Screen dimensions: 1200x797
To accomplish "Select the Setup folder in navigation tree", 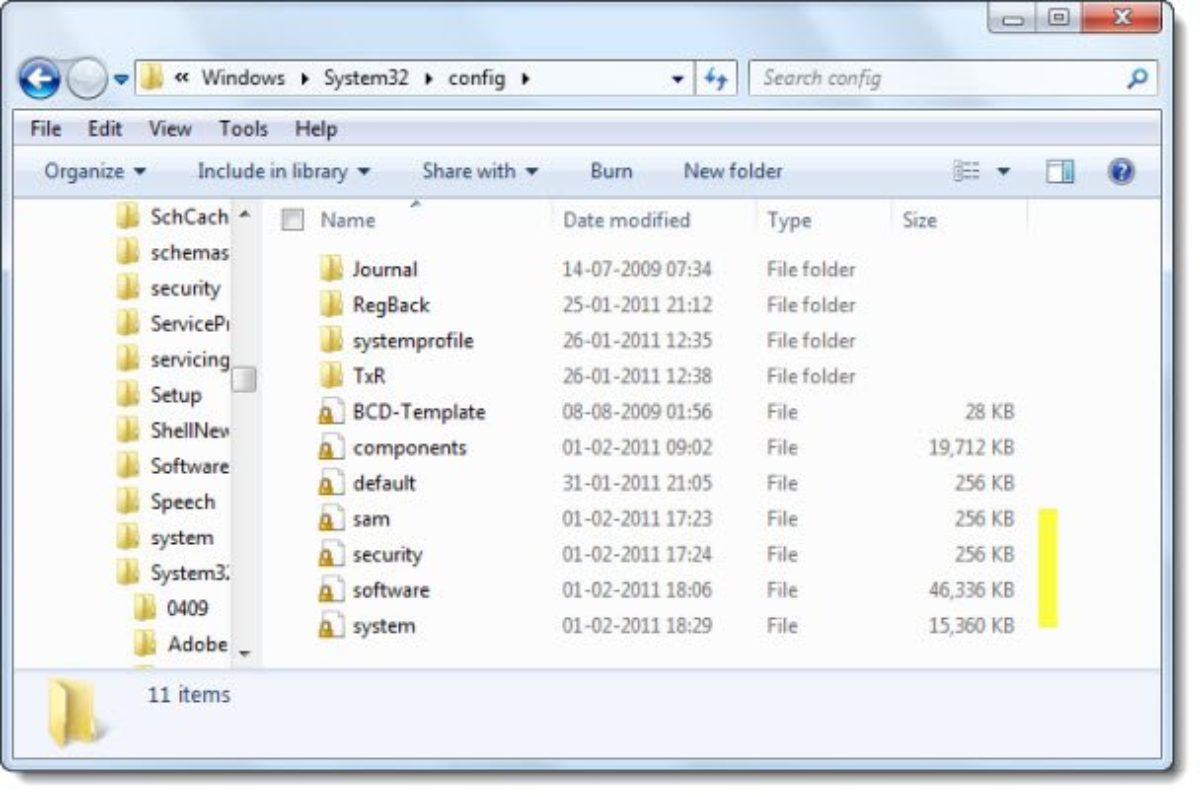I will 160,395.
